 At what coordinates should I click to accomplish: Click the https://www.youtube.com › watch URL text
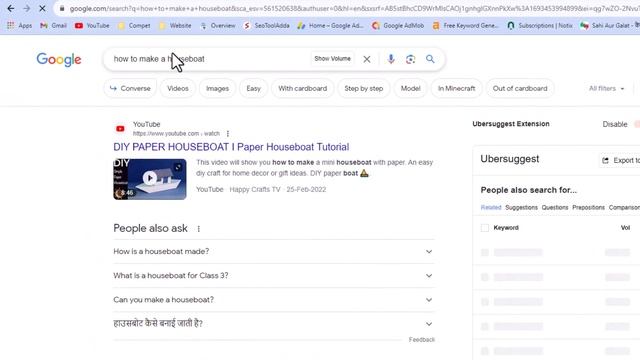[176, 133]
